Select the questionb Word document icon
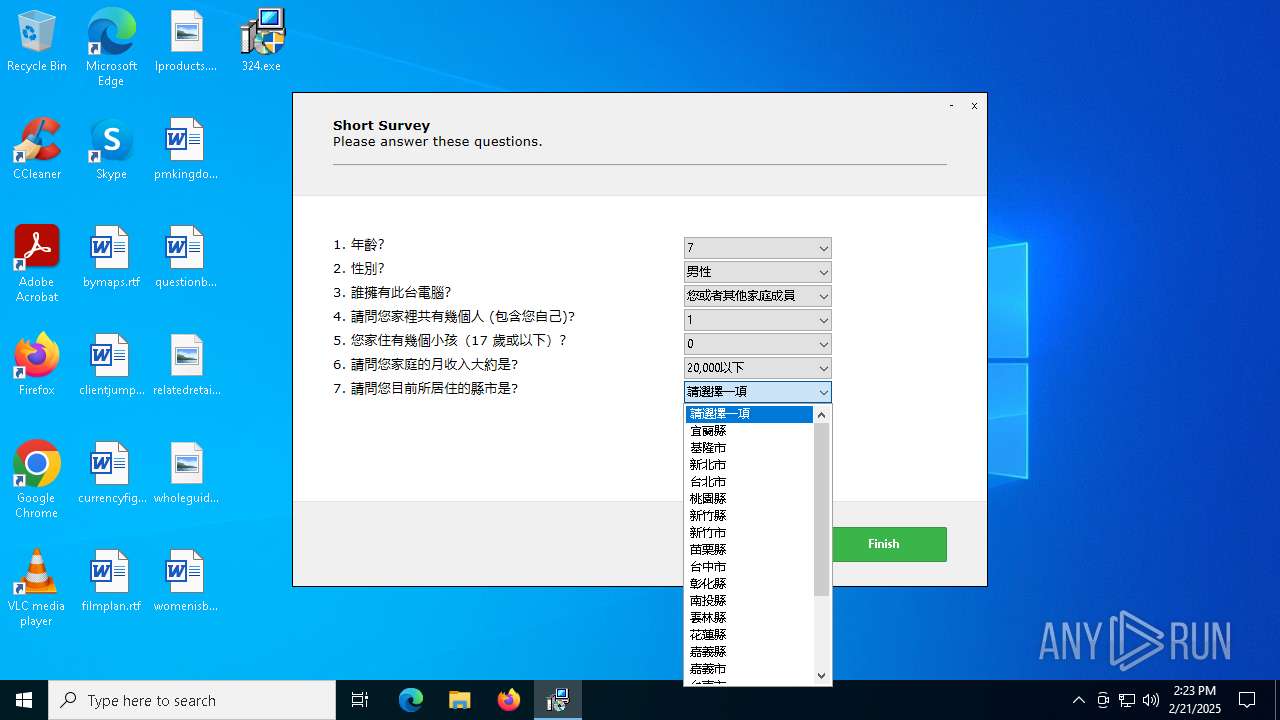Viewport: 1280px width, 720px height. click(x=186, y=258)
